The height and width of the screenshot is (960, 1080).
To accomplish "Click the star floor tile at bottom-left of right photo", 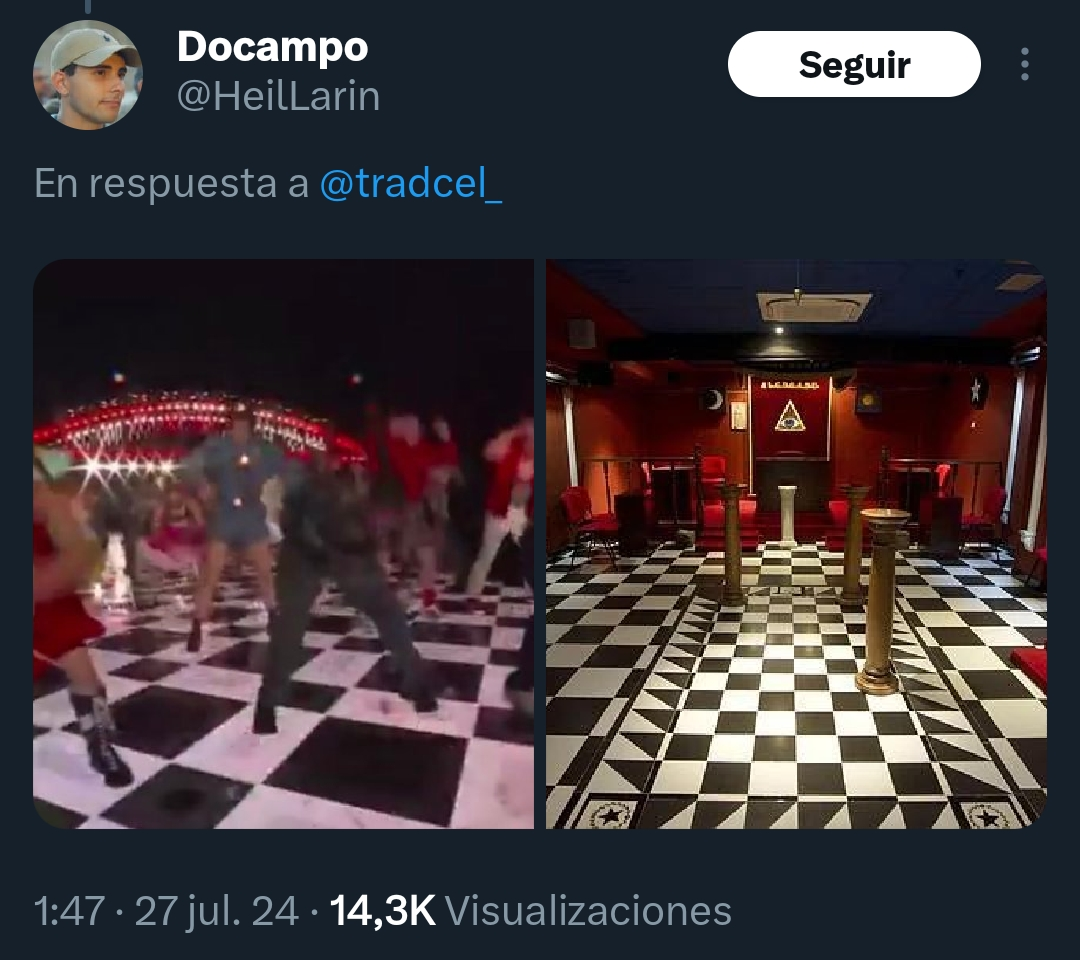I will tap(610, 815).
